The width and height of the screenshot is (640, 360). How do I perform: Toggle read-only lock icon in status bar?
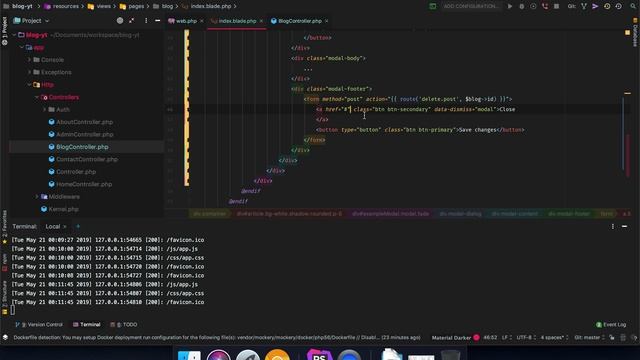click(x=612, y=338)
